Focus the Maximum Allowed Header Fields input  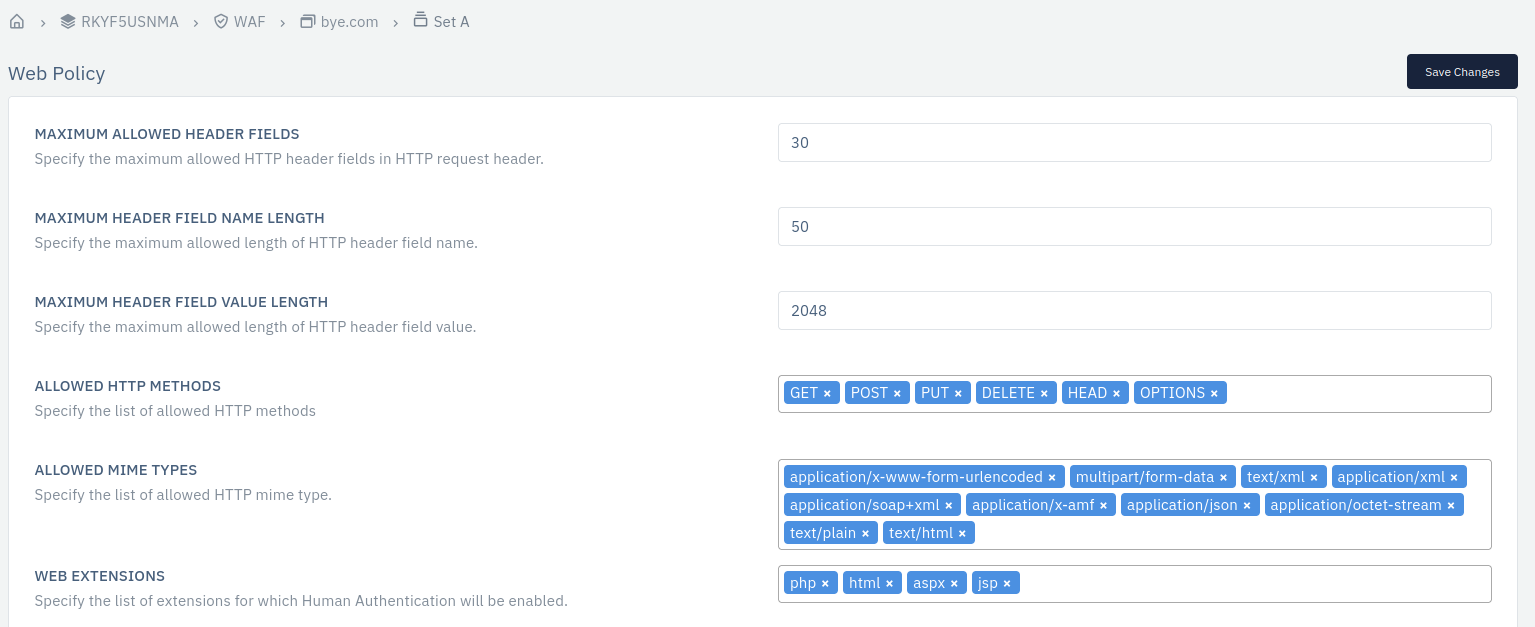(1134, 142)
